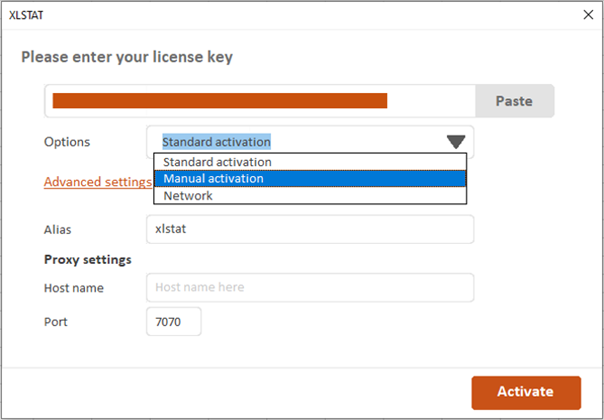Focus the Alias text field
This screenshot has width=604, height=420.
click(310, 229)
